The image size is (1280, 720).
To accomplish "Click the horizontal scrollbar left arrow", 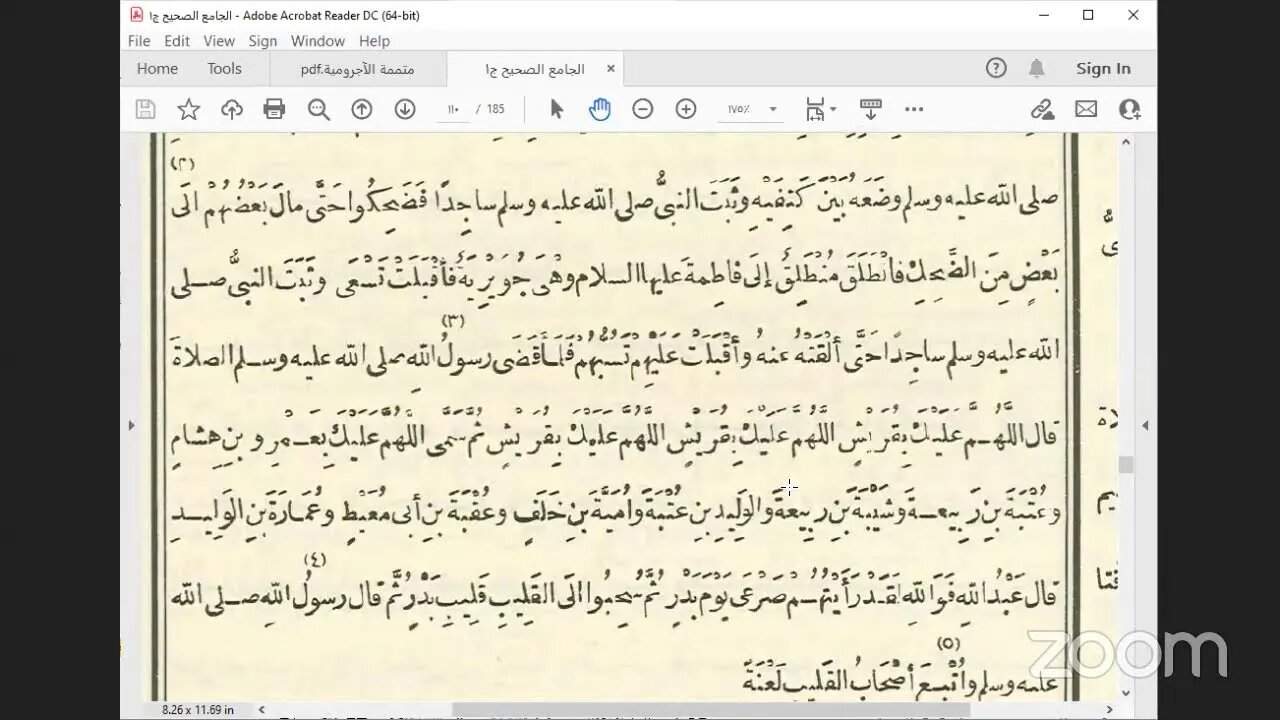I will pos(262,710).
